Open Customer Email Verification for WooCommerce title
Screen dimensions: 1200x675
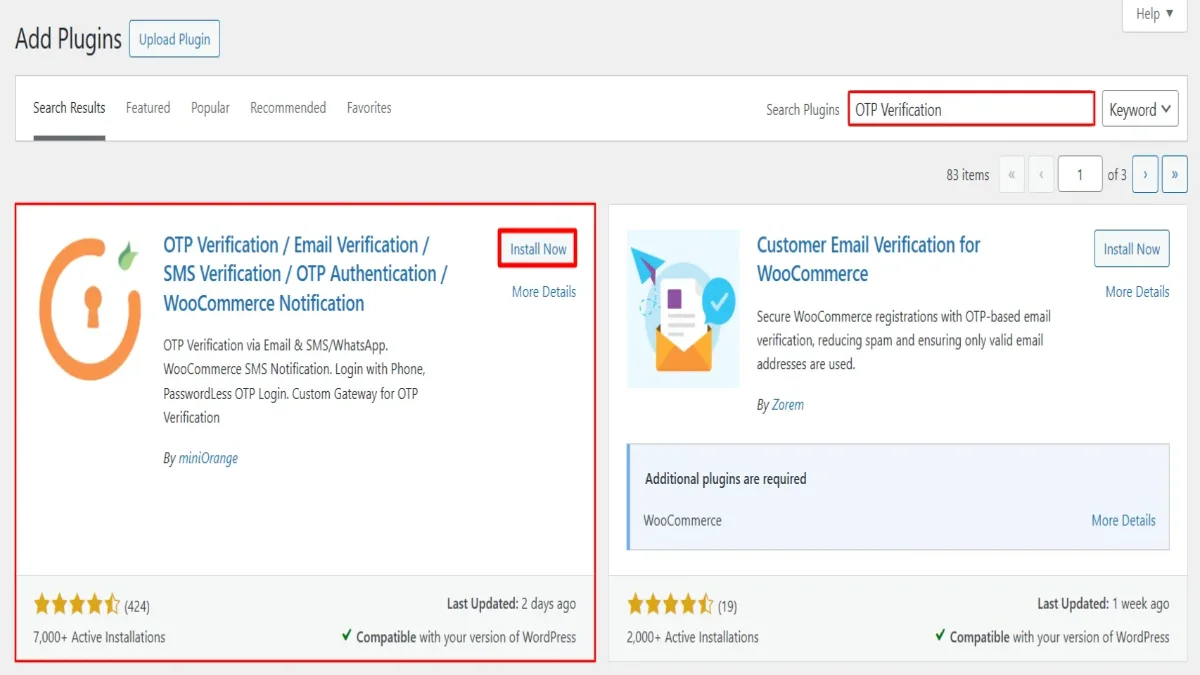click(x=868, y=259)
